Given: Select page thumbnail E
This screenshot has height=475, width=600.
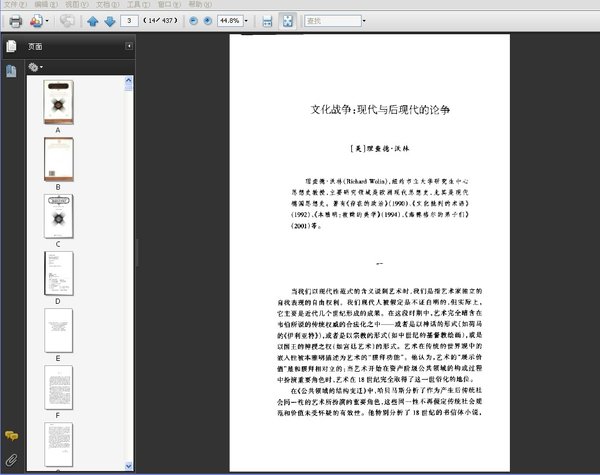Looking at the screenshot, I should 59,330.
